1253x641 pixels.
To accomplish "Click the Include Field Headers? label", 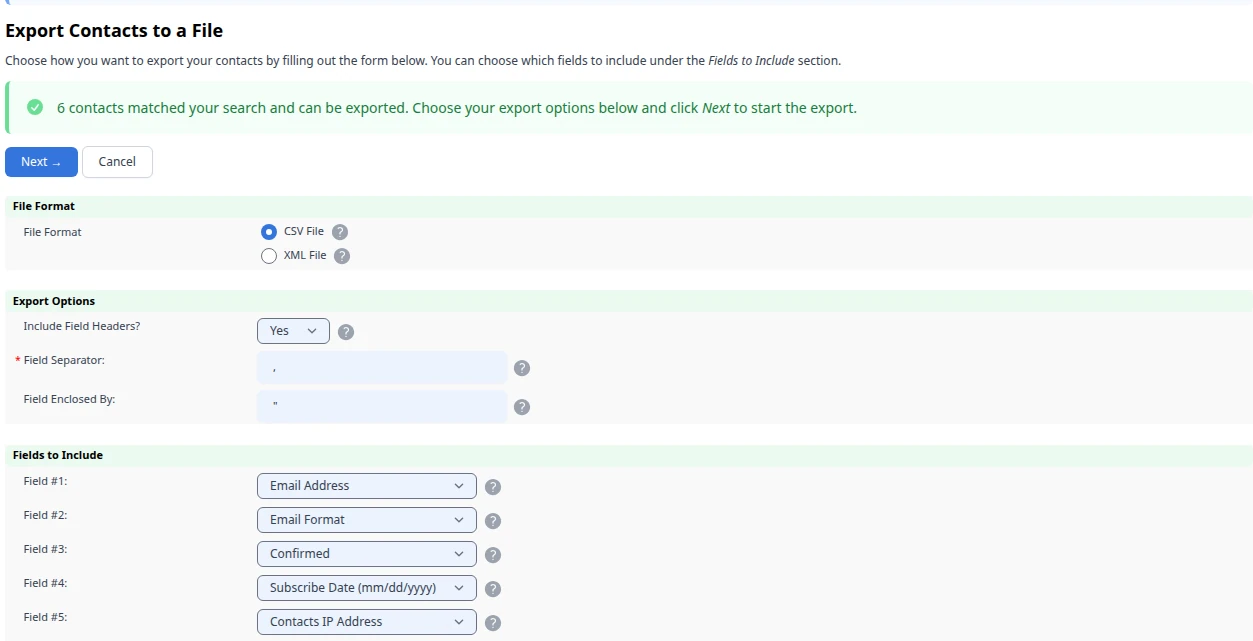I will [x=82, y=326].
